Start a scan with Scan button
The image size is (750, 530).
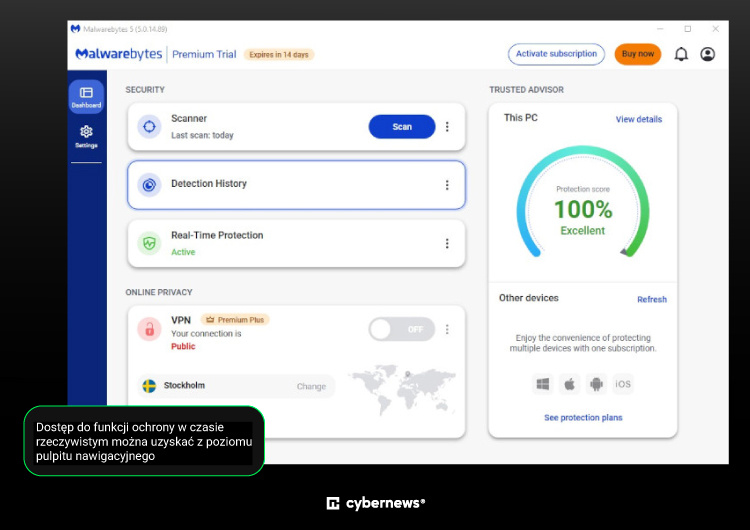(402, 127)
